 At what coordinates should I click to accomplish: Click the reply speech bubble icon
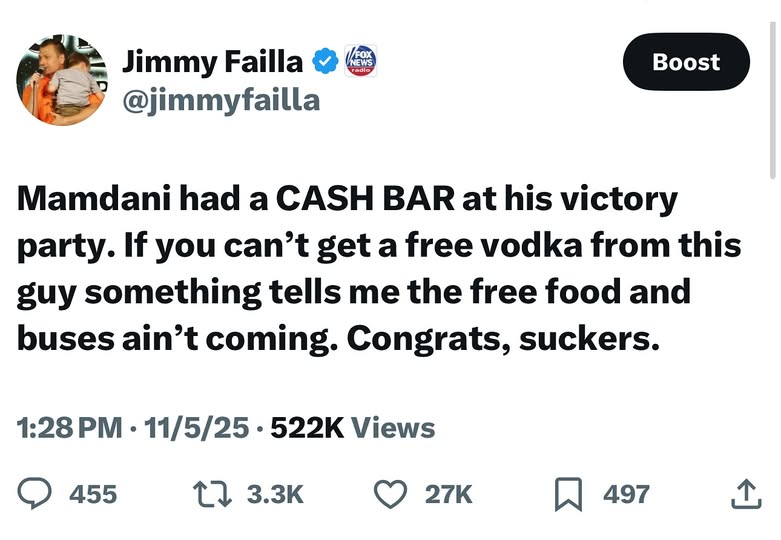point(38,494)
